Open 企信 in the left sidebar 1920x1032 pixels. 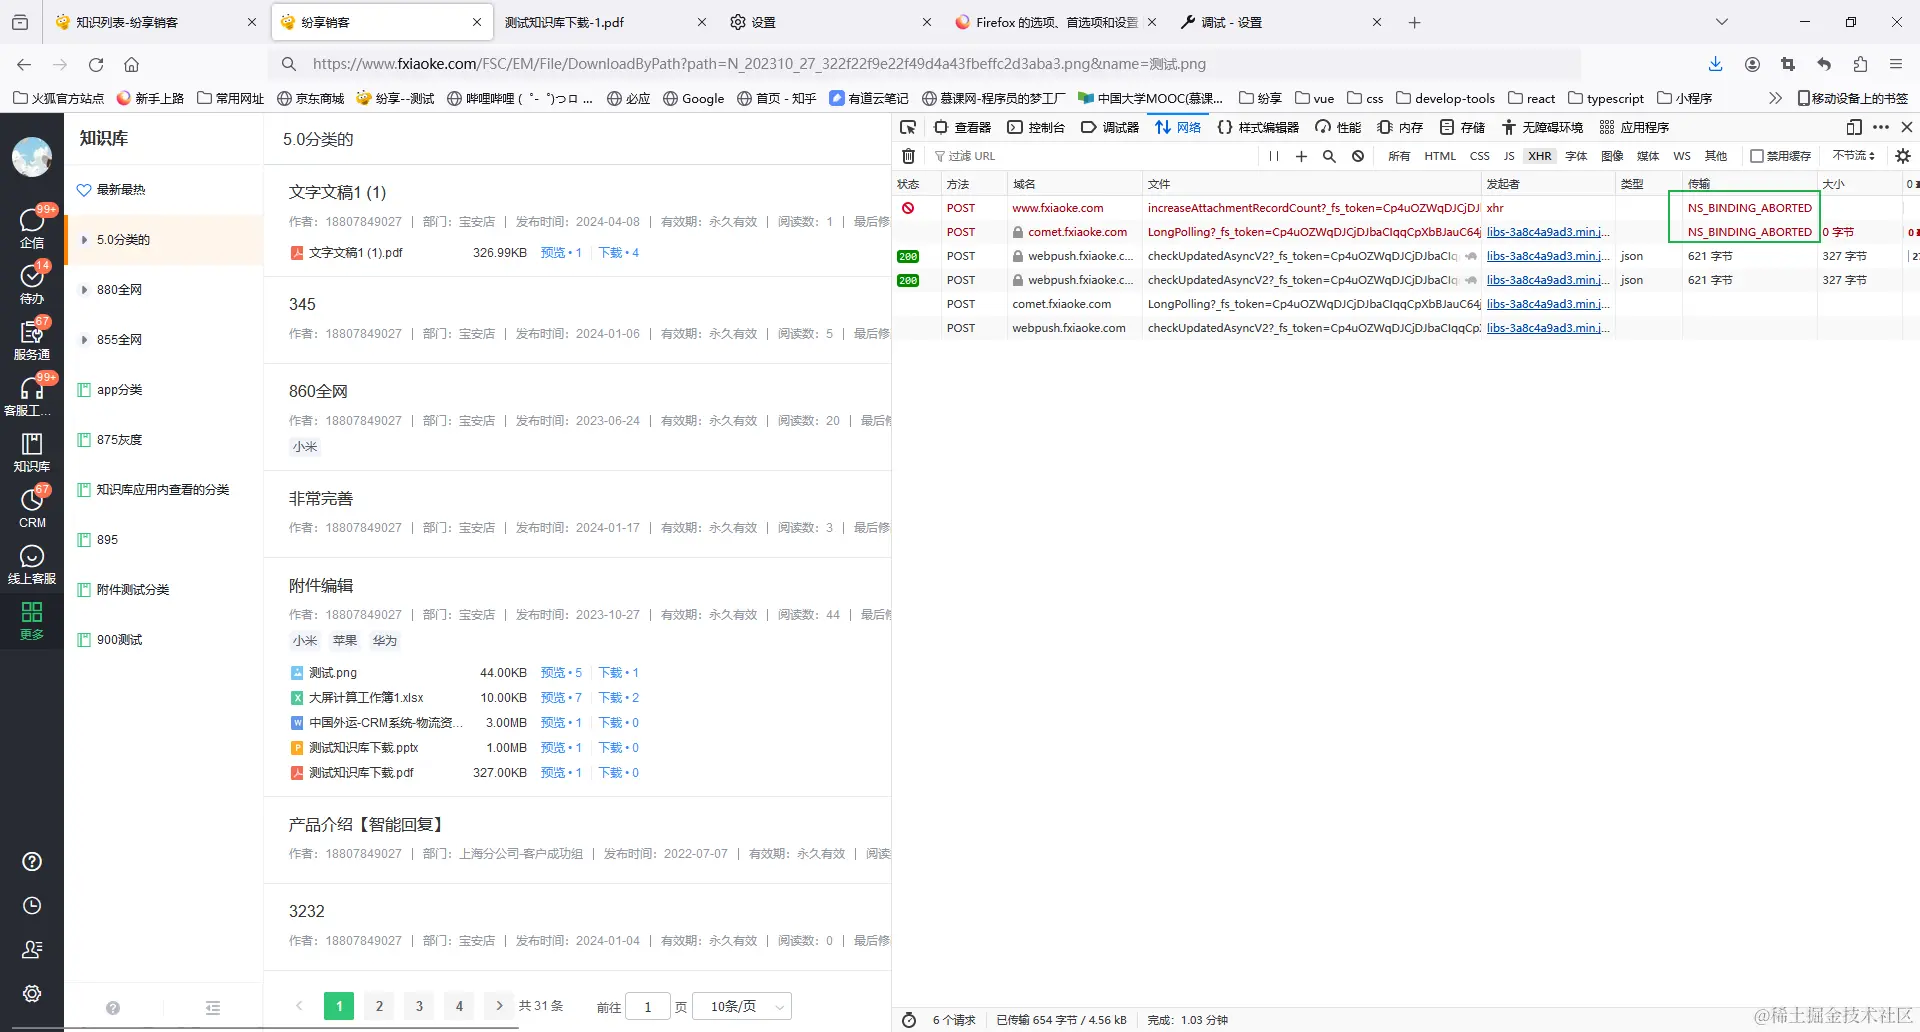pos(32,228)
